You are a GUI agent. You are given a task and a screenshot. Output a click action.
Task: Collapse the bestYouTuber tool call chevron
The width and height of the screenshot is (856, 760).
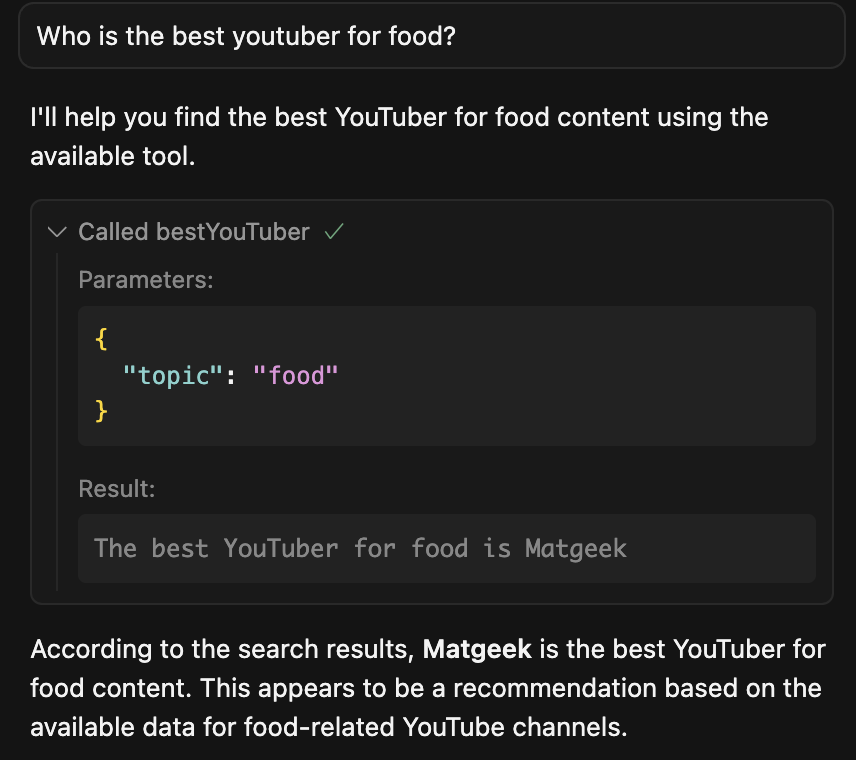[57, 232]
